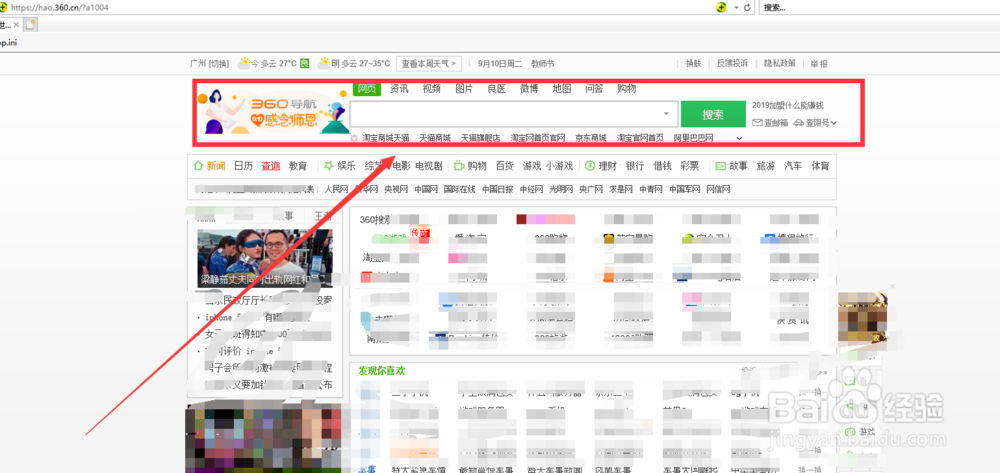Viewport: 1000px width, 473px height.
Task: Click 教师节 festival link
Action: coord(543,64)
